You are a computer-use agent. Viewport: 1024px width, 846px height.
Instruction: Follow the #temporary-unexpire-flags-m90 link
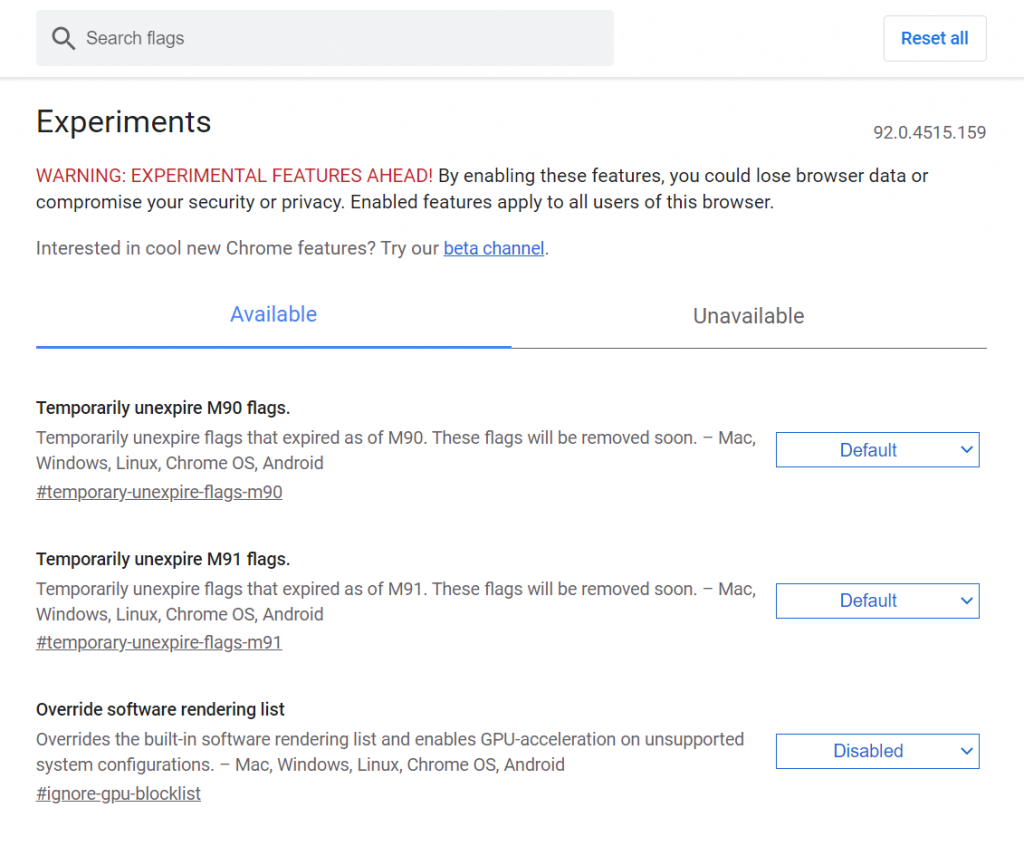coord(159,492)
